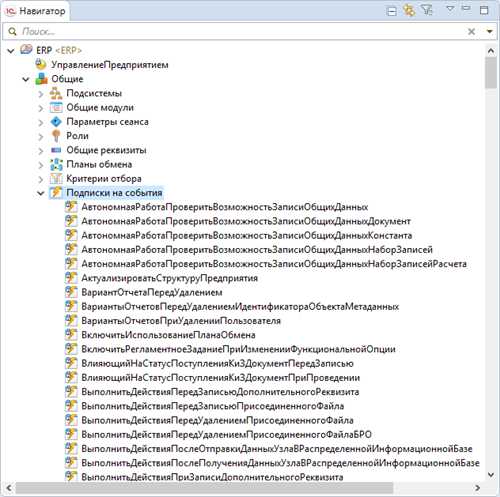The width and height of the screenshot is (500, 497).
Task: Click the Link with Editor icon
Action: pos(409,11)
